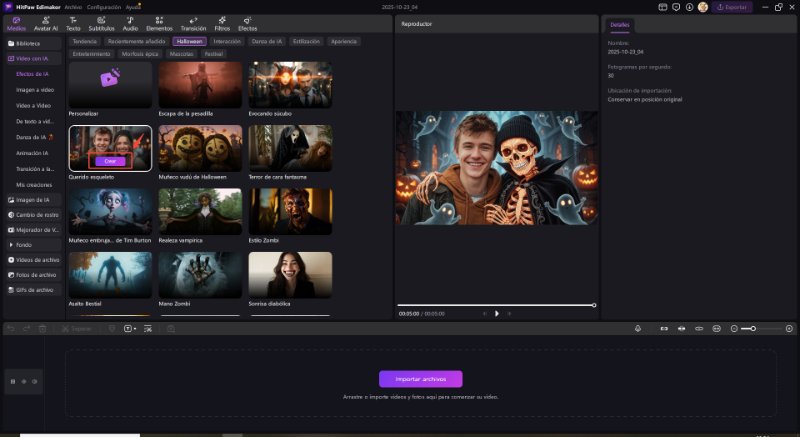Screen dimensions: 800x437
Task: Select the Sonrisa diabólica effect thumbnail
Action: 290,275
